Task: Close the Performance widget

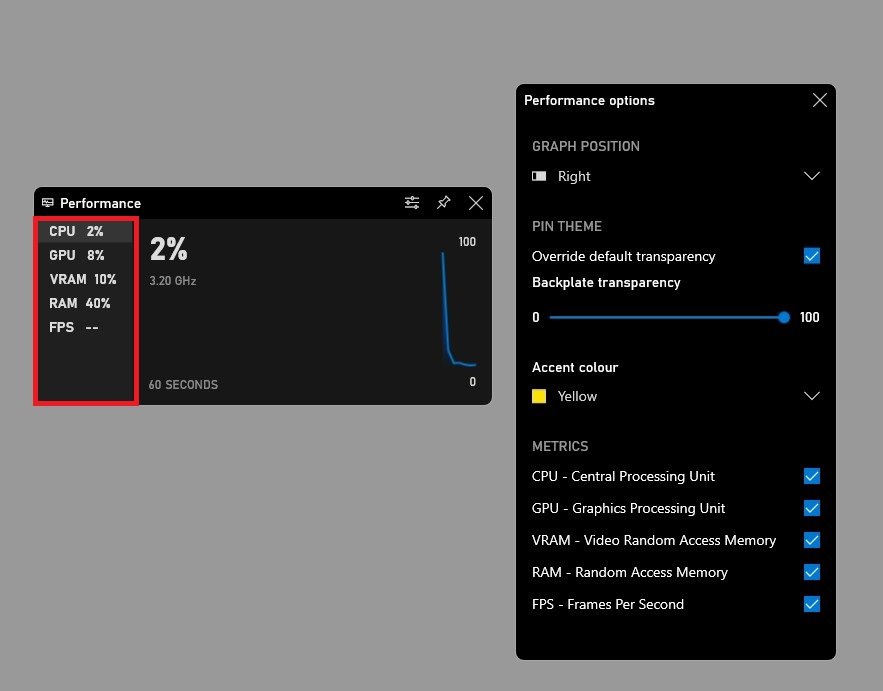Action: [x=476, y=203]
